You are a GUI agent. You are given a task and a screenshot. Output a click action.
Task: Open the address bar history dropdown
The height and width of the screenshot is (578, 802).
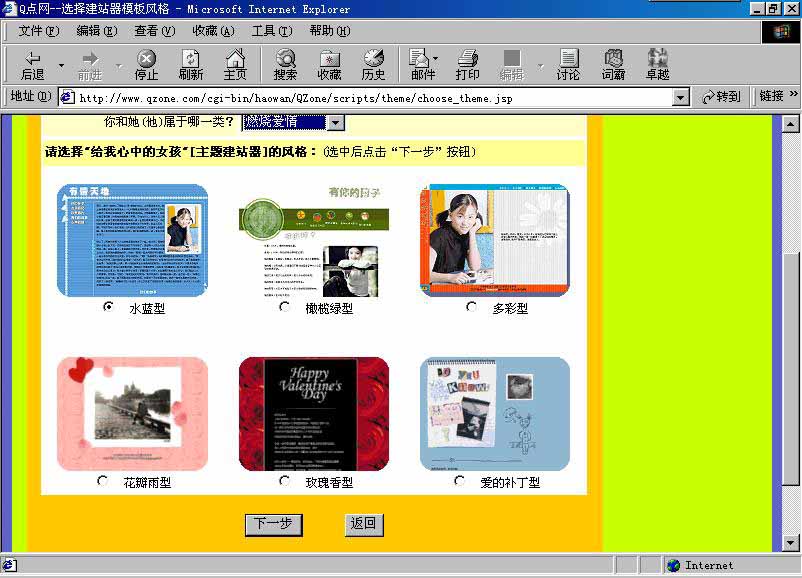pyautogui.click(x=682, y=97)
